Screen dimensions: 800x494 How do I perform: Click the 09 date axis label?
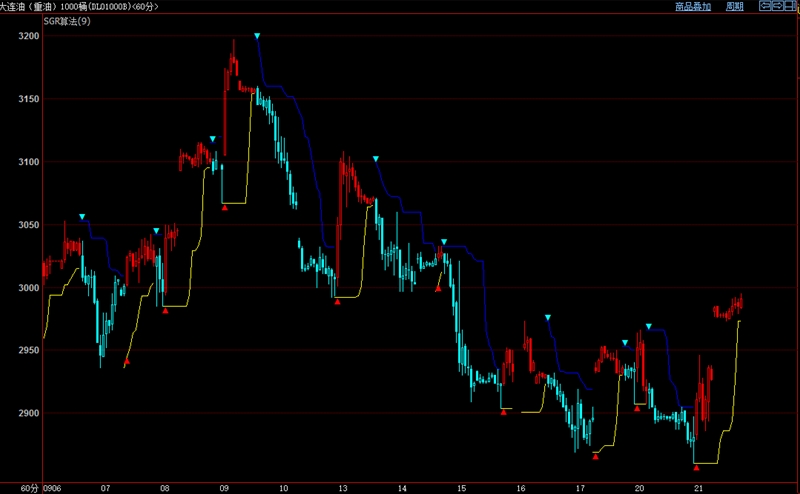(224, 488)
